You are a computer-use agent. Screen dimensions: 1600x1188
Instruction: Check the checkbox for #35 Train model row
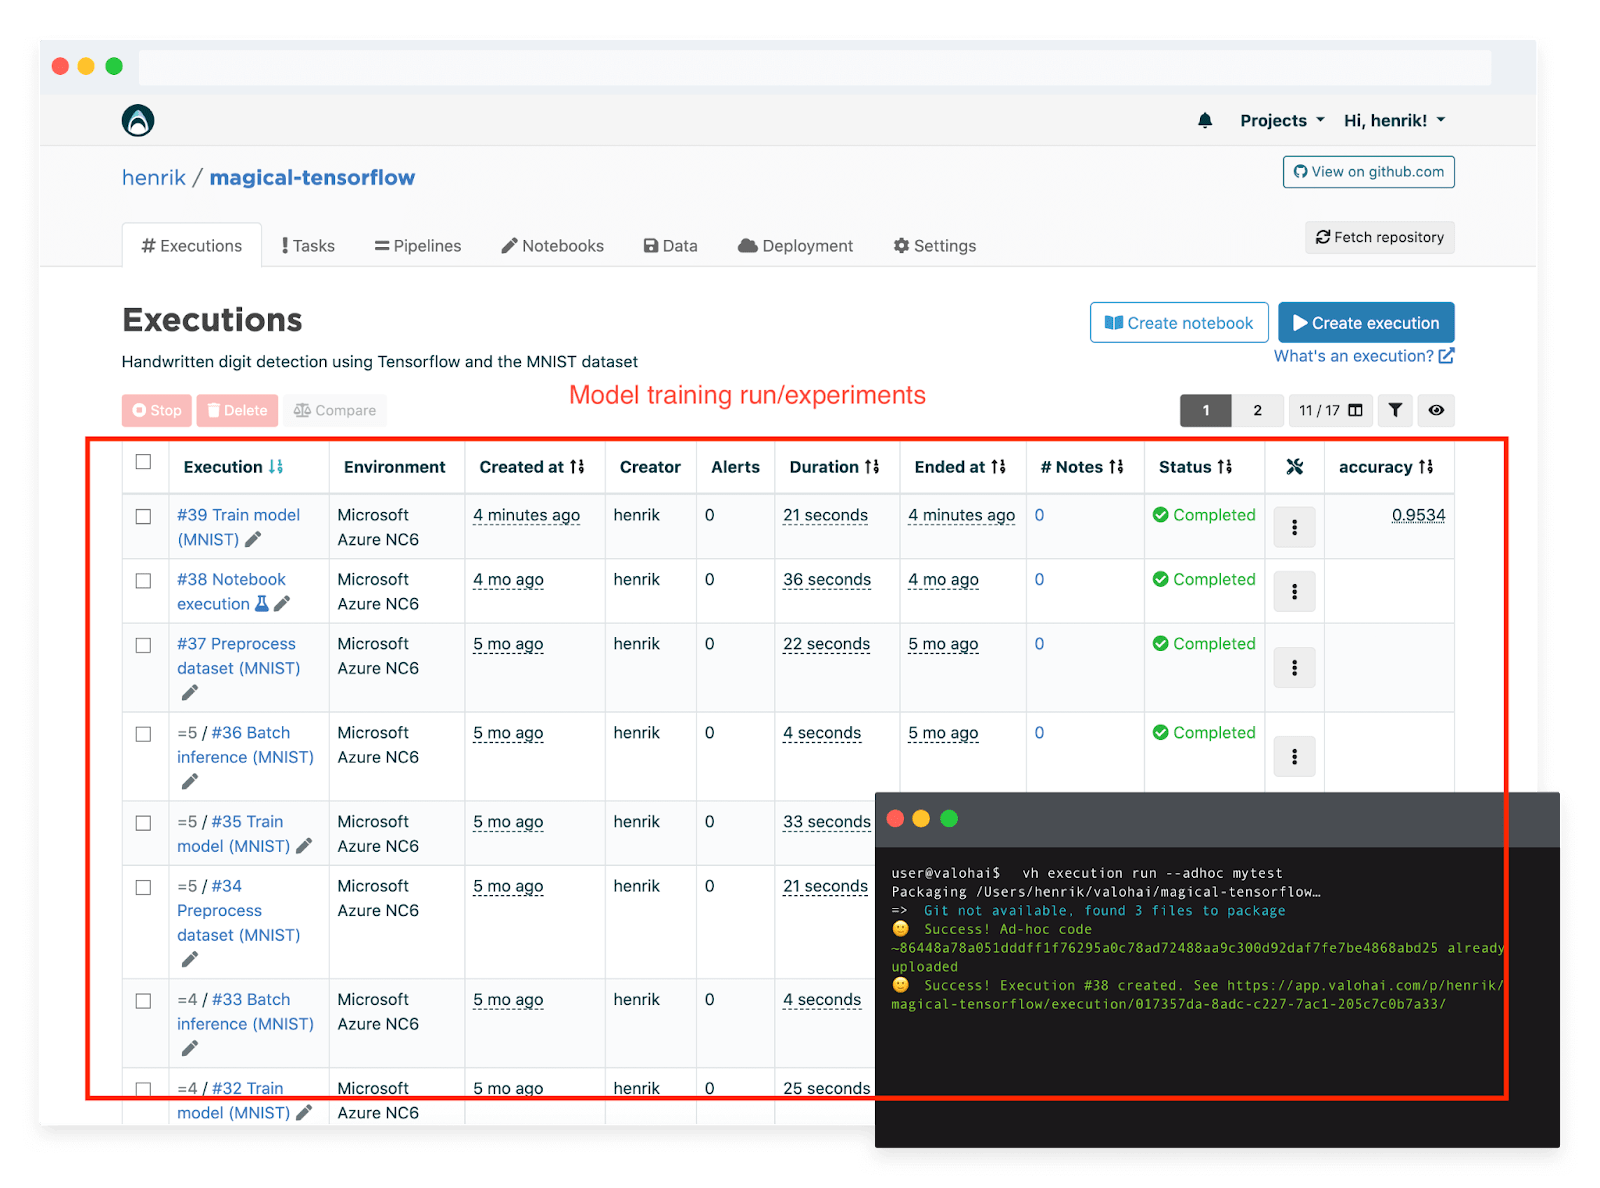click(x=143, y=820)
